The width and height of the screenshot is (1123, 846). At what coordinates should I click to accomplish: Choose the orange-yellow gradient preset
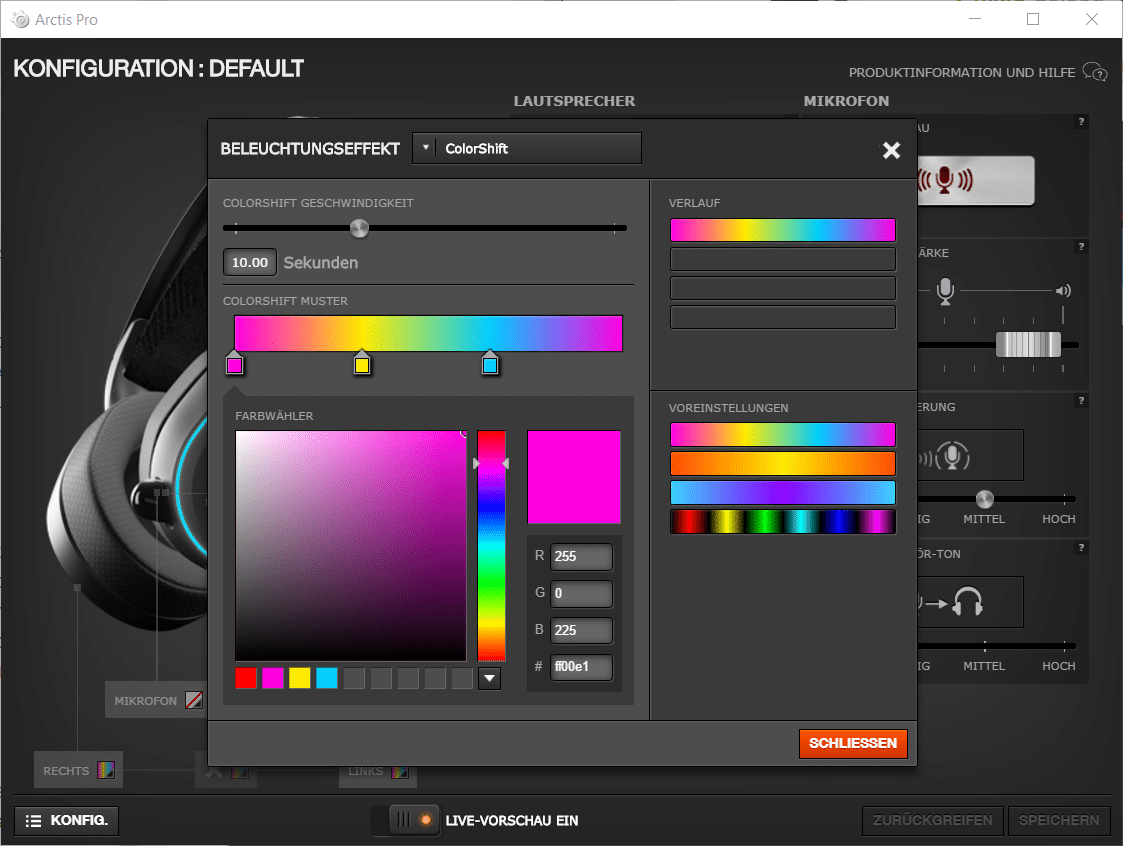tap(782, 464)
